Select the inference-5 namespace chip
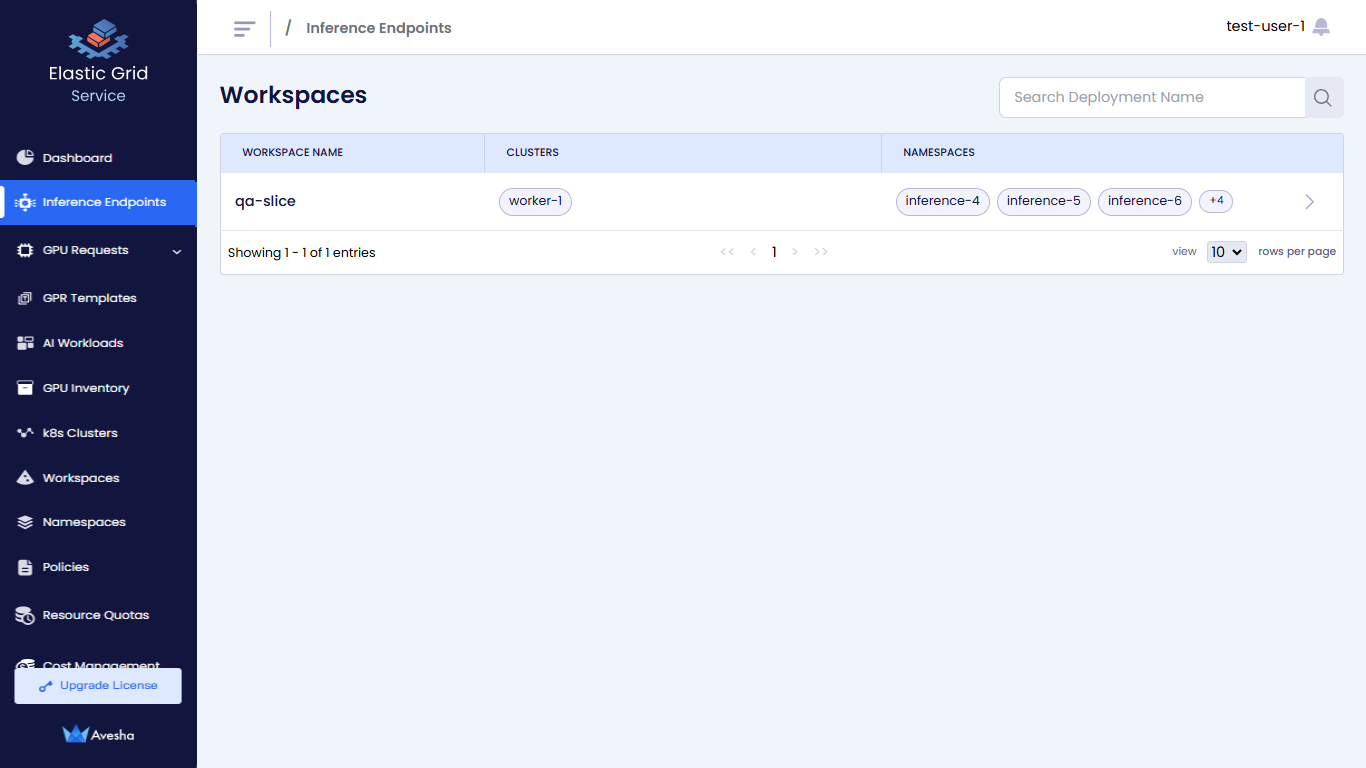 click(1043, 201)
